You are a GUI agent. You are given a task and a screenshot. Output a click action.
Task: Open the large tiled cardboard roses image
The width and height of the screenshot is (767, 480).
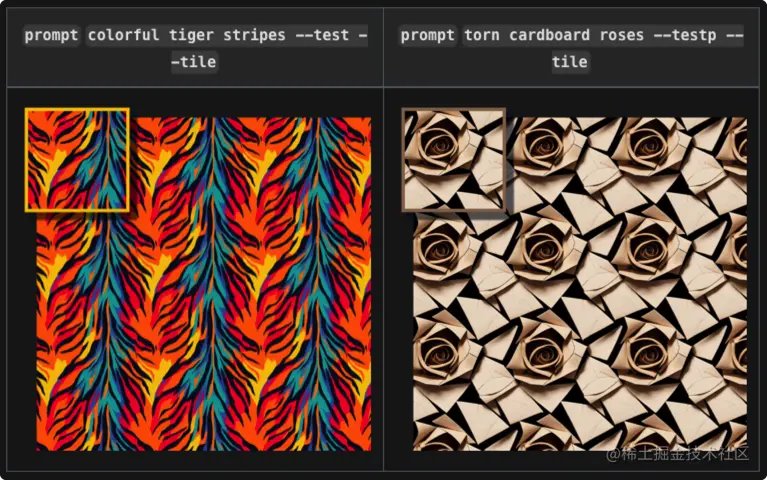coord(580,284)
